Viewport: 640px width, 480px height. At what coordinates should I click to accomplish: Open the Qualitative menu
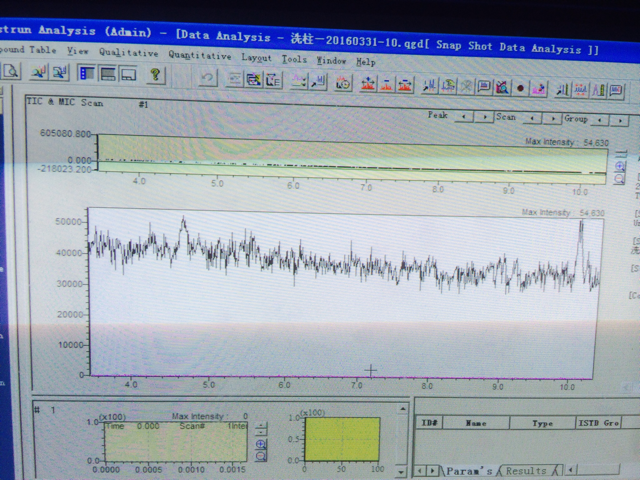pyautogui.click(x=129, y=53)
